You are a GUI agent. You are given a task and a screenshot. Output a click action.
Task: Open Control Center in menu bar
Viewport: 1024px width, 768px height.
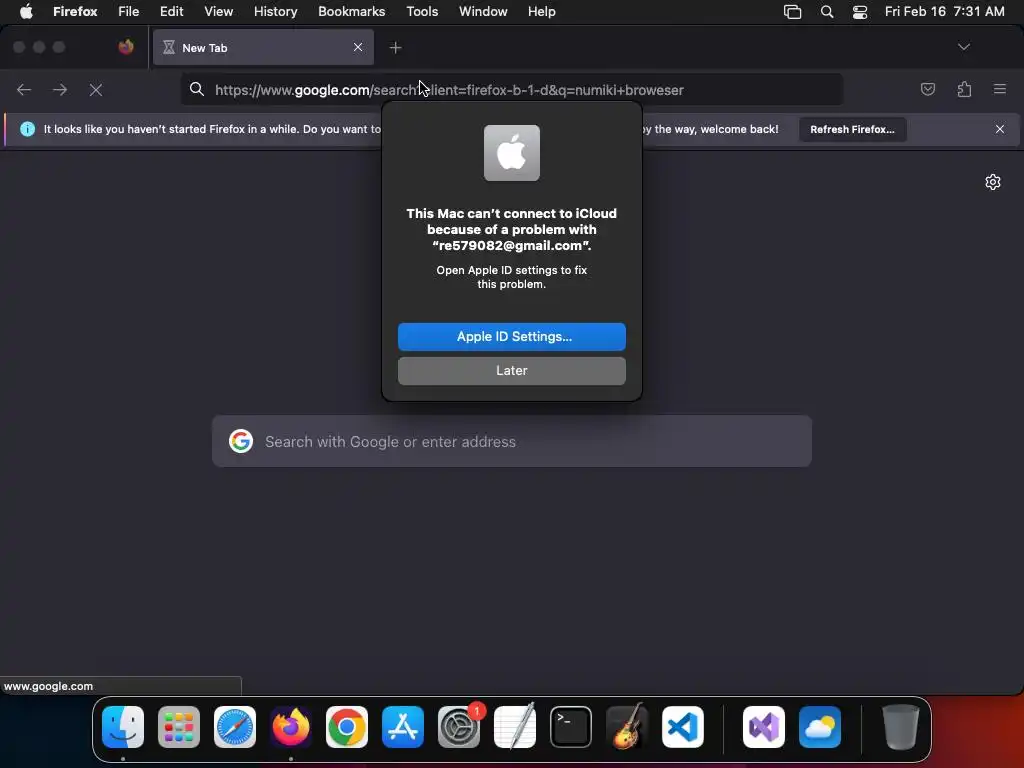point(860,12)
